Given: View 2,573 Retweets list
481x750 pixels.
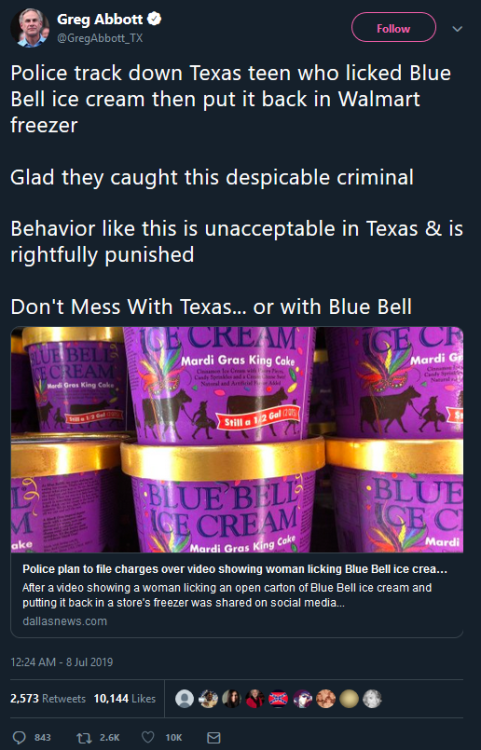Looking at the screenshot, I should point(48,699).
